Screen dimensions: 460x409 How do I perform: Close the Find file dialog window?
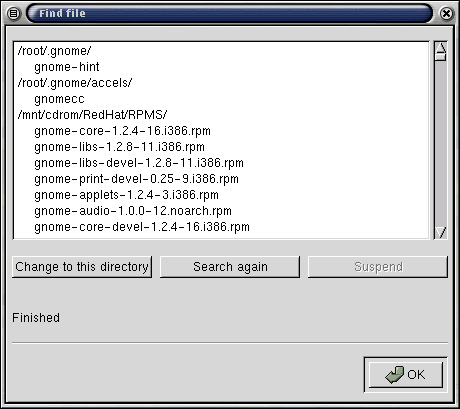(x=446, y=14)
